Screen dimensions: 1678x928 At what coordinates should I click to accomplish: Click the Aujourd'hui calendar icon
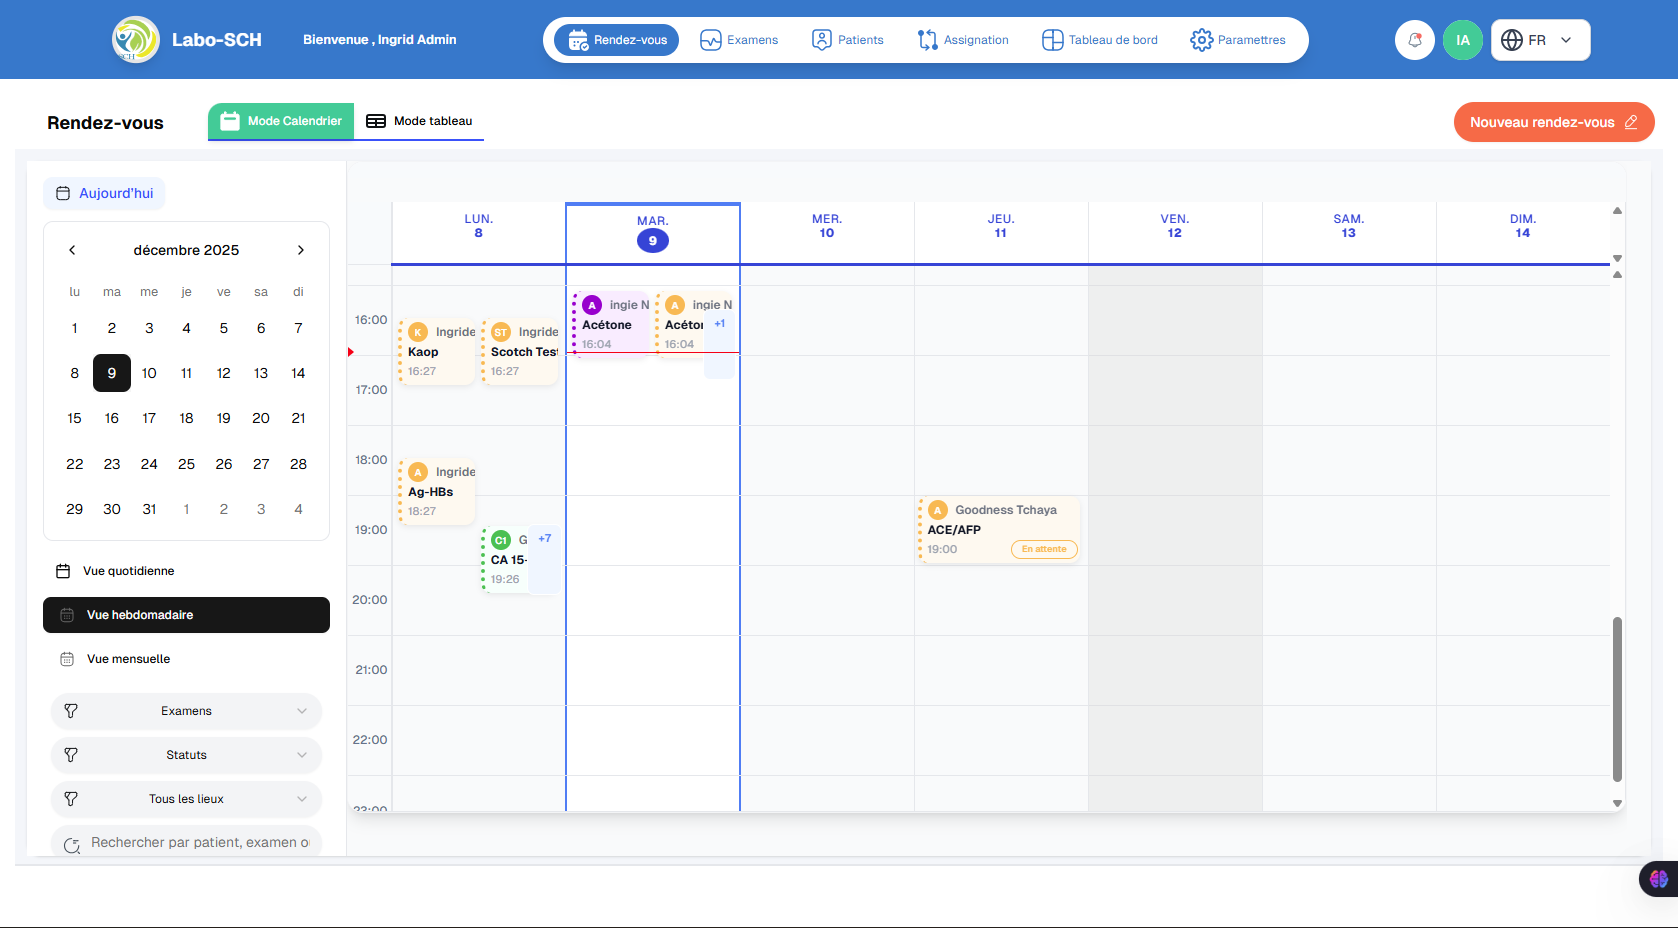pyautogui.click(x=62, y=193)
